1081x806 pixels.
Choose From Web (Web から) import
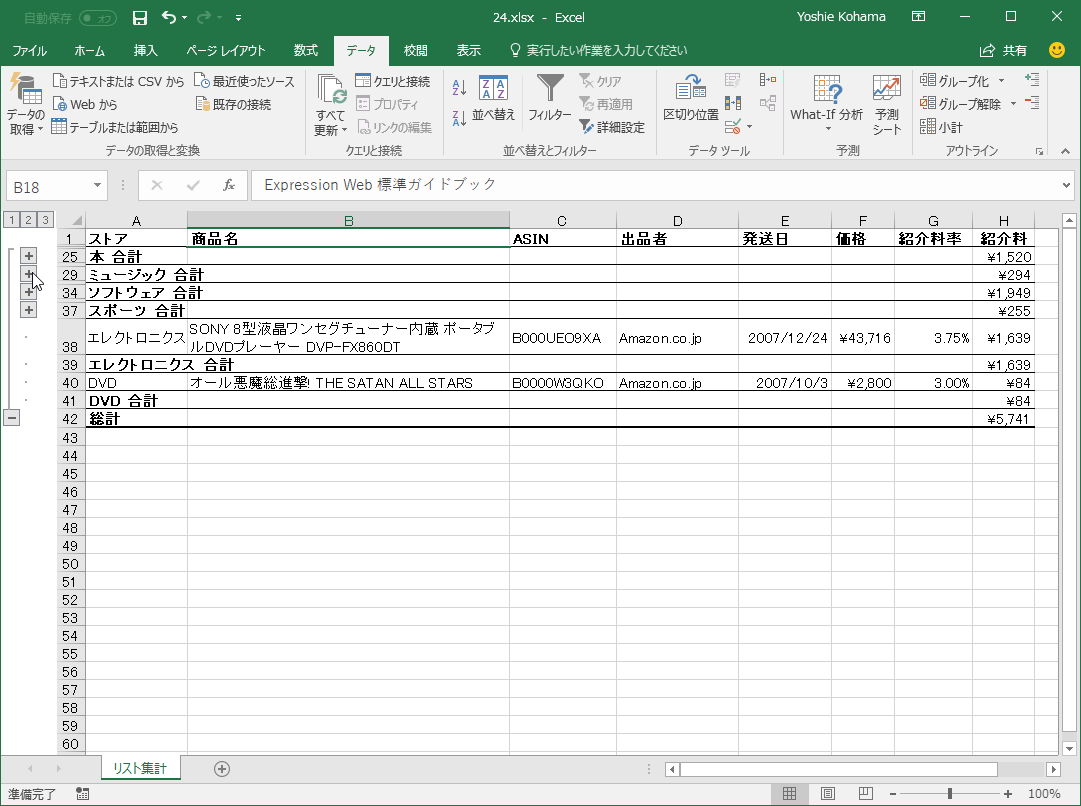85,104
